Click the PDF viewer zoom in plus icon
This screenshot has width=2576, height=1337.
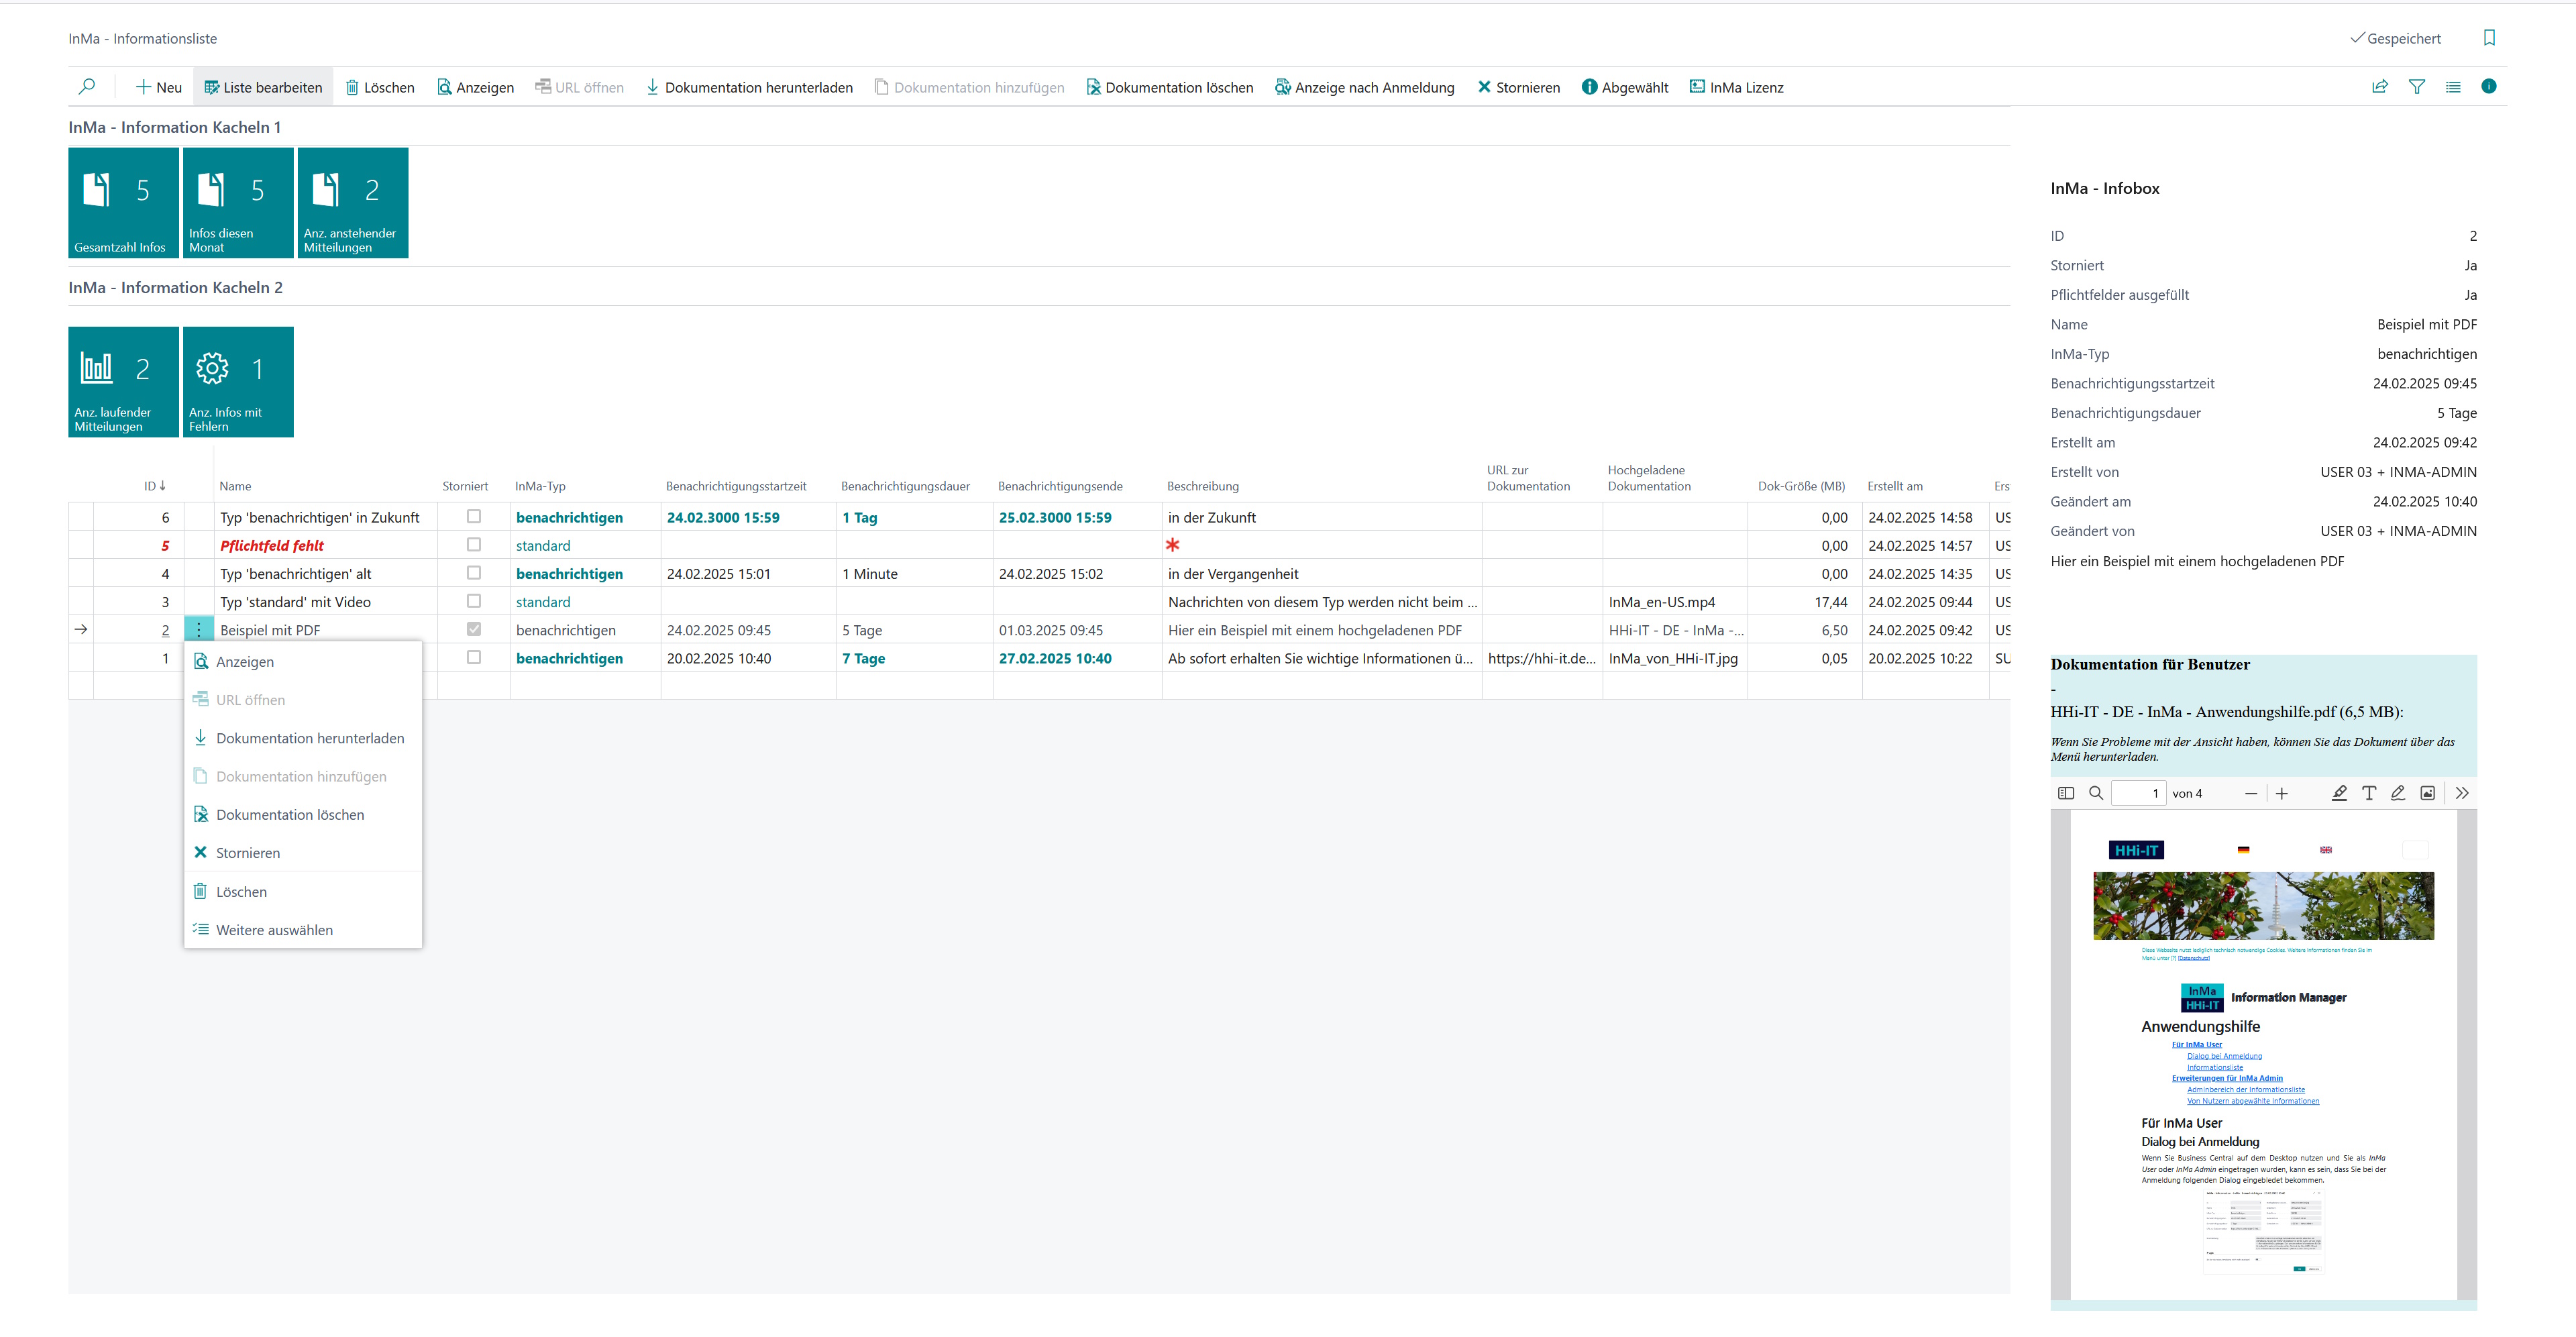click(2282, 793)
